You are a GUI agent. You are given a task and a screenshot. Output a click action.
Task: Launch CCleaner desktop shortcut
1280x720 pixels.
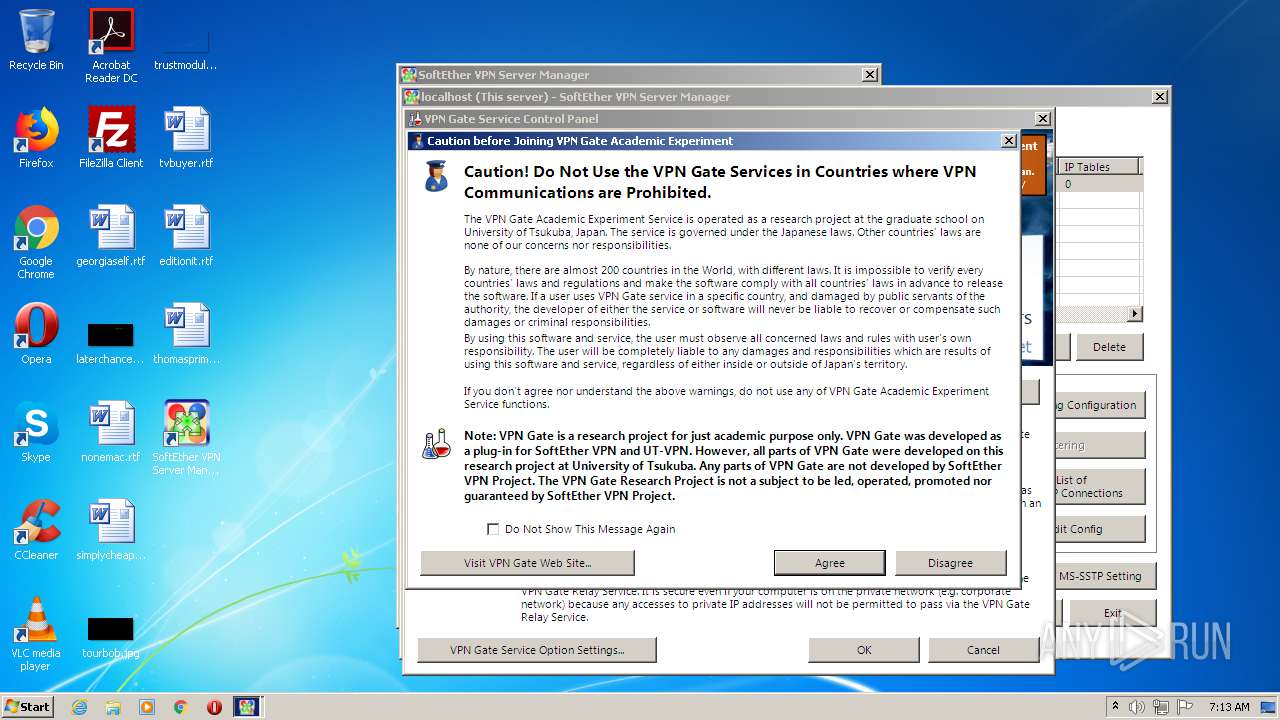pos(36,530)
